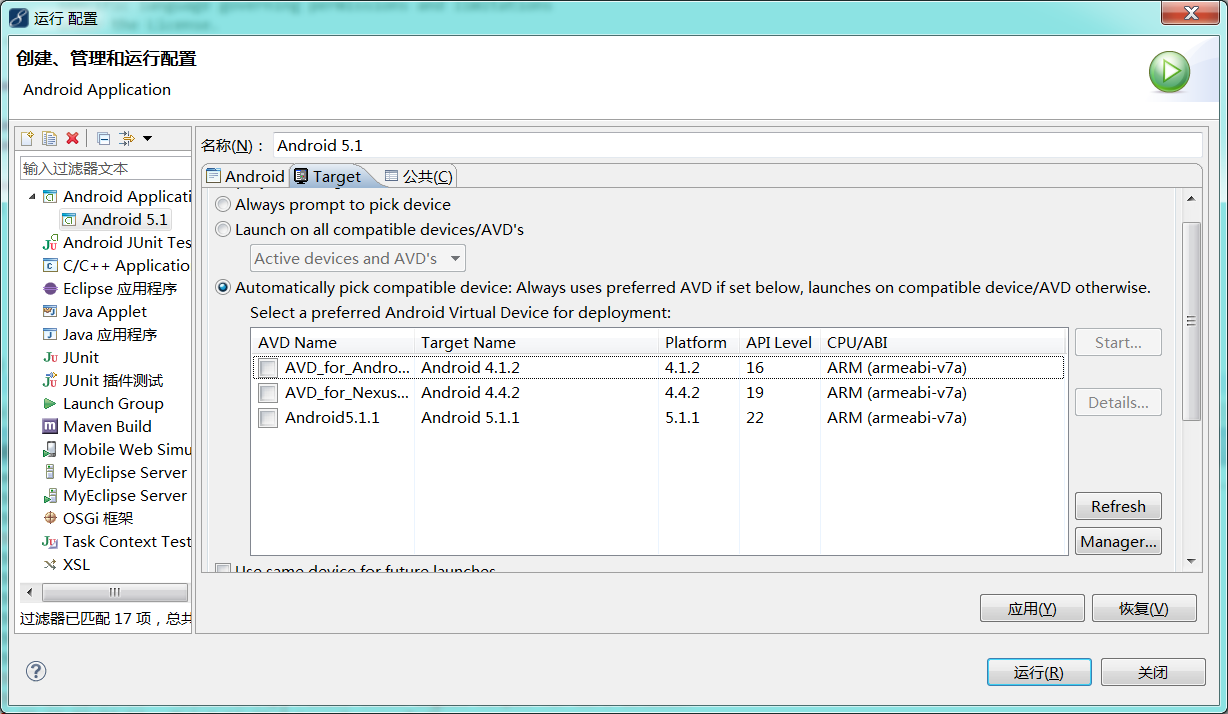Click the 恢复(V) revert button
Screen dimensions: 1228x714
[1144, 608]
